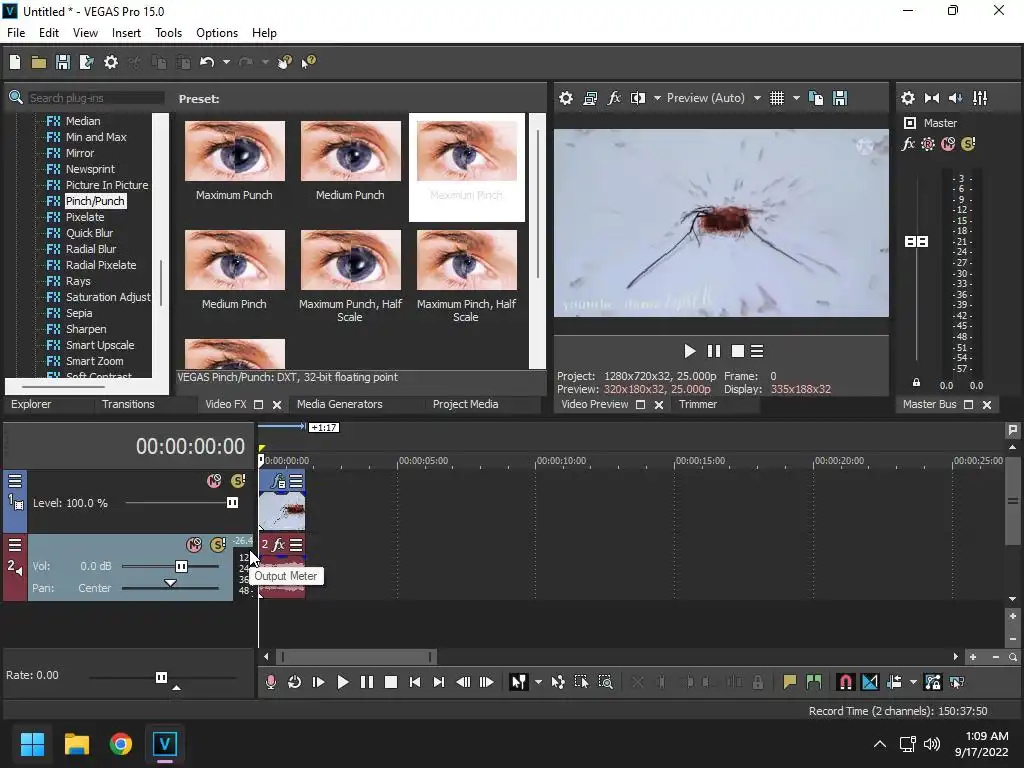Toggle Loop Playback in the transport bar
This screenshot has width=1024, height=768.
295,682
